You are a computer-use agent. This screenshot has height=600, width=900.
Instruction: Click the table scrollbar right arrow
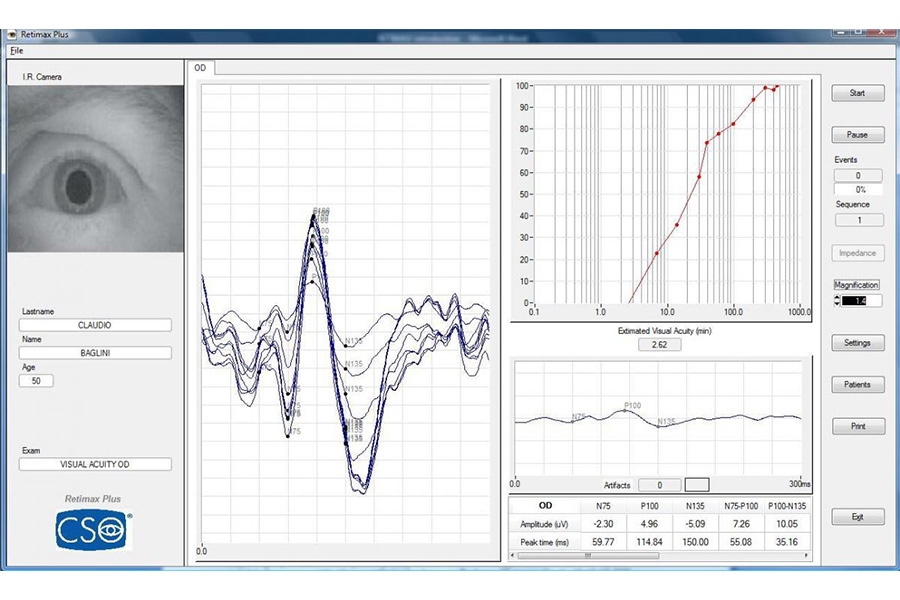tap(806, 555)
